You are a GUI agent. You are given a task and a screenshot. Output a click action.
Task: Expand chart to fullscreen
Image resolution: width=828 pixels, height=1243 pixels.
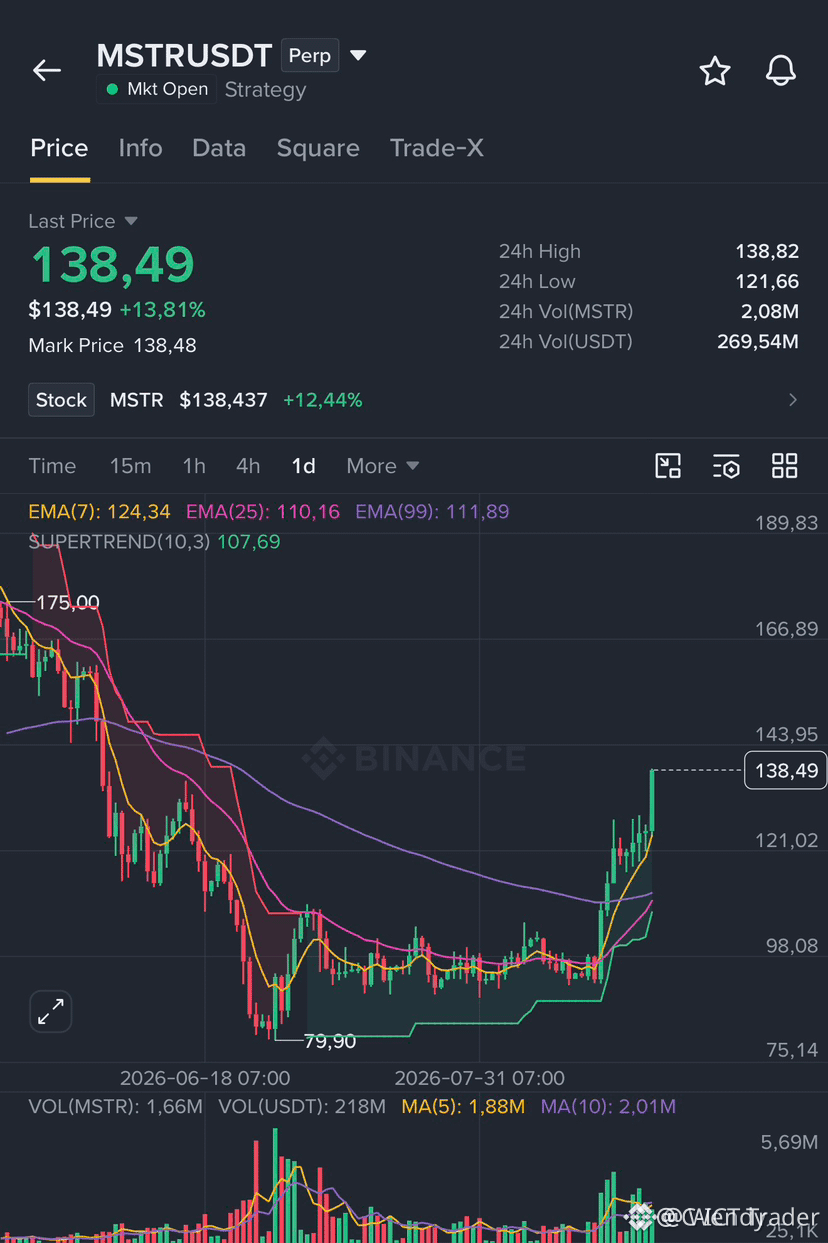[50, 1011]
